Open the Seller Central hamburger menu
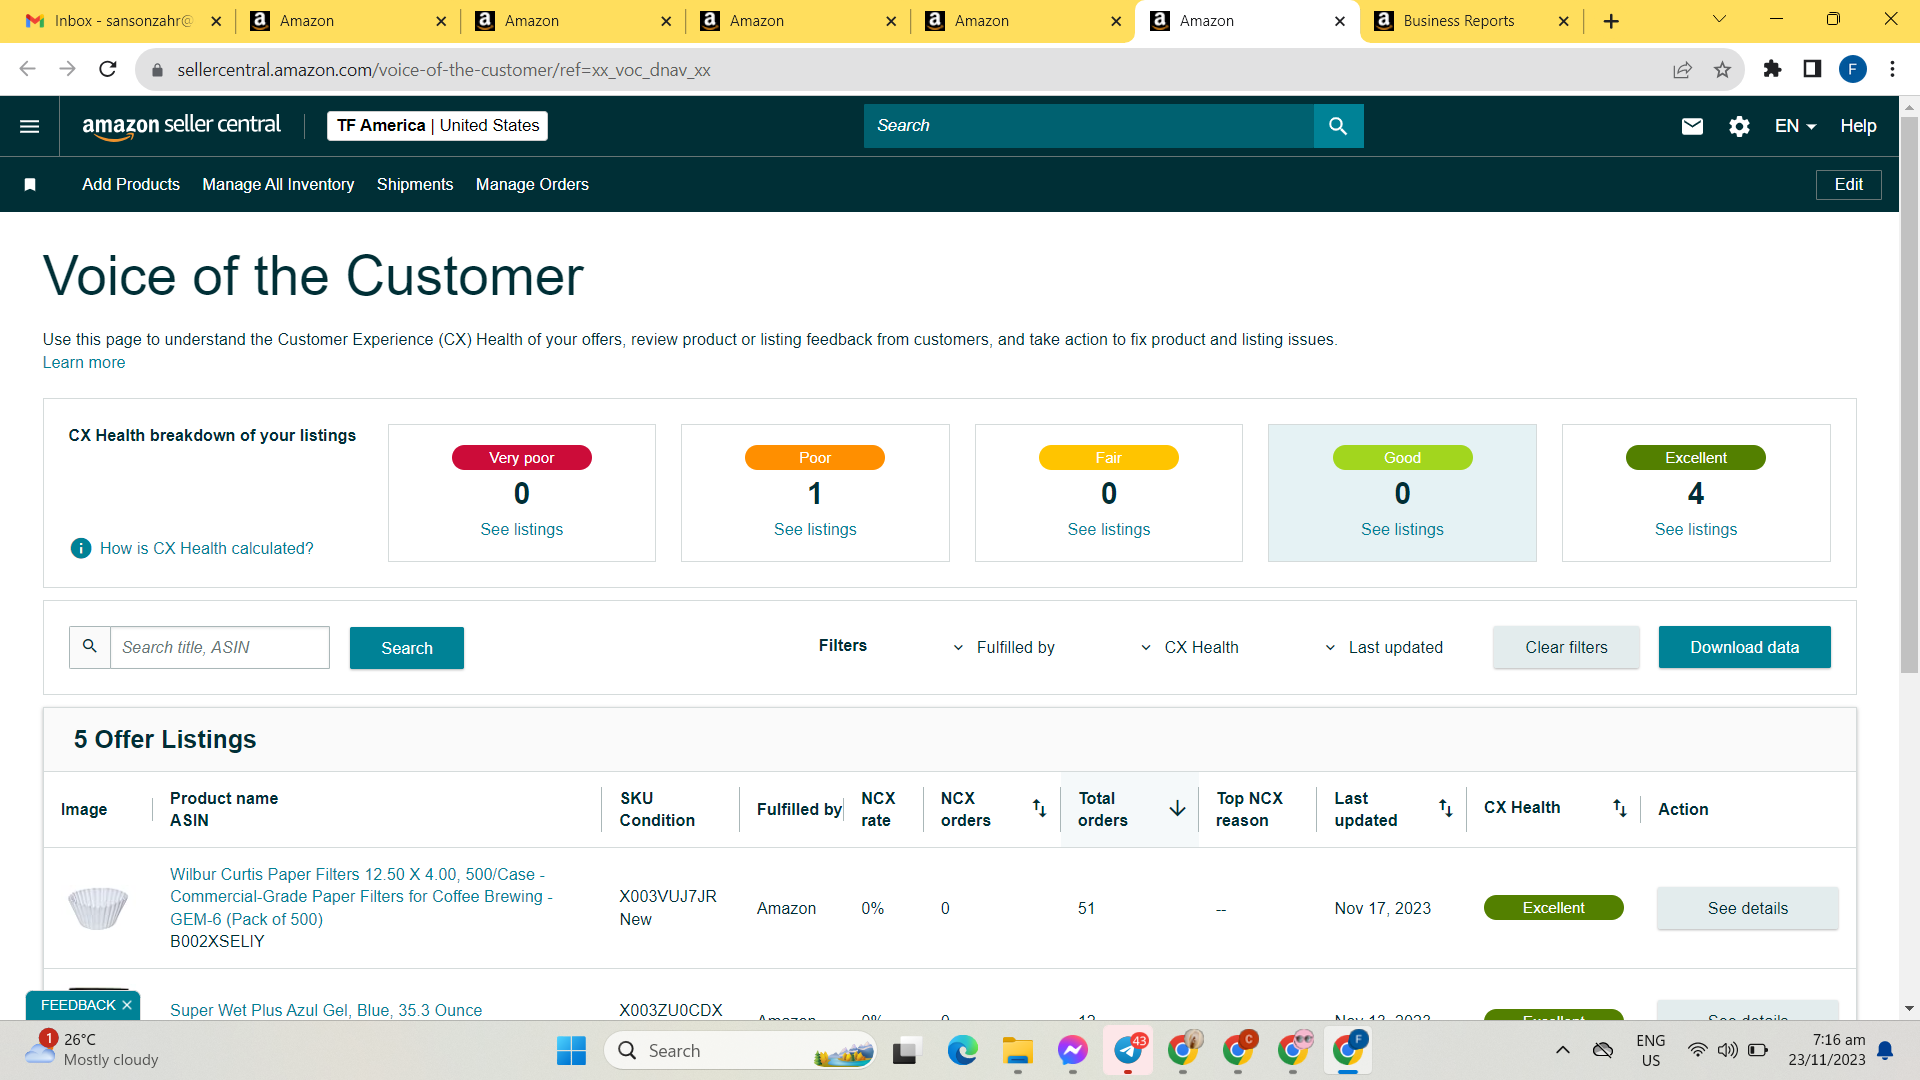The height and width of the screenshot is (1080, 1920). point(30,126)
